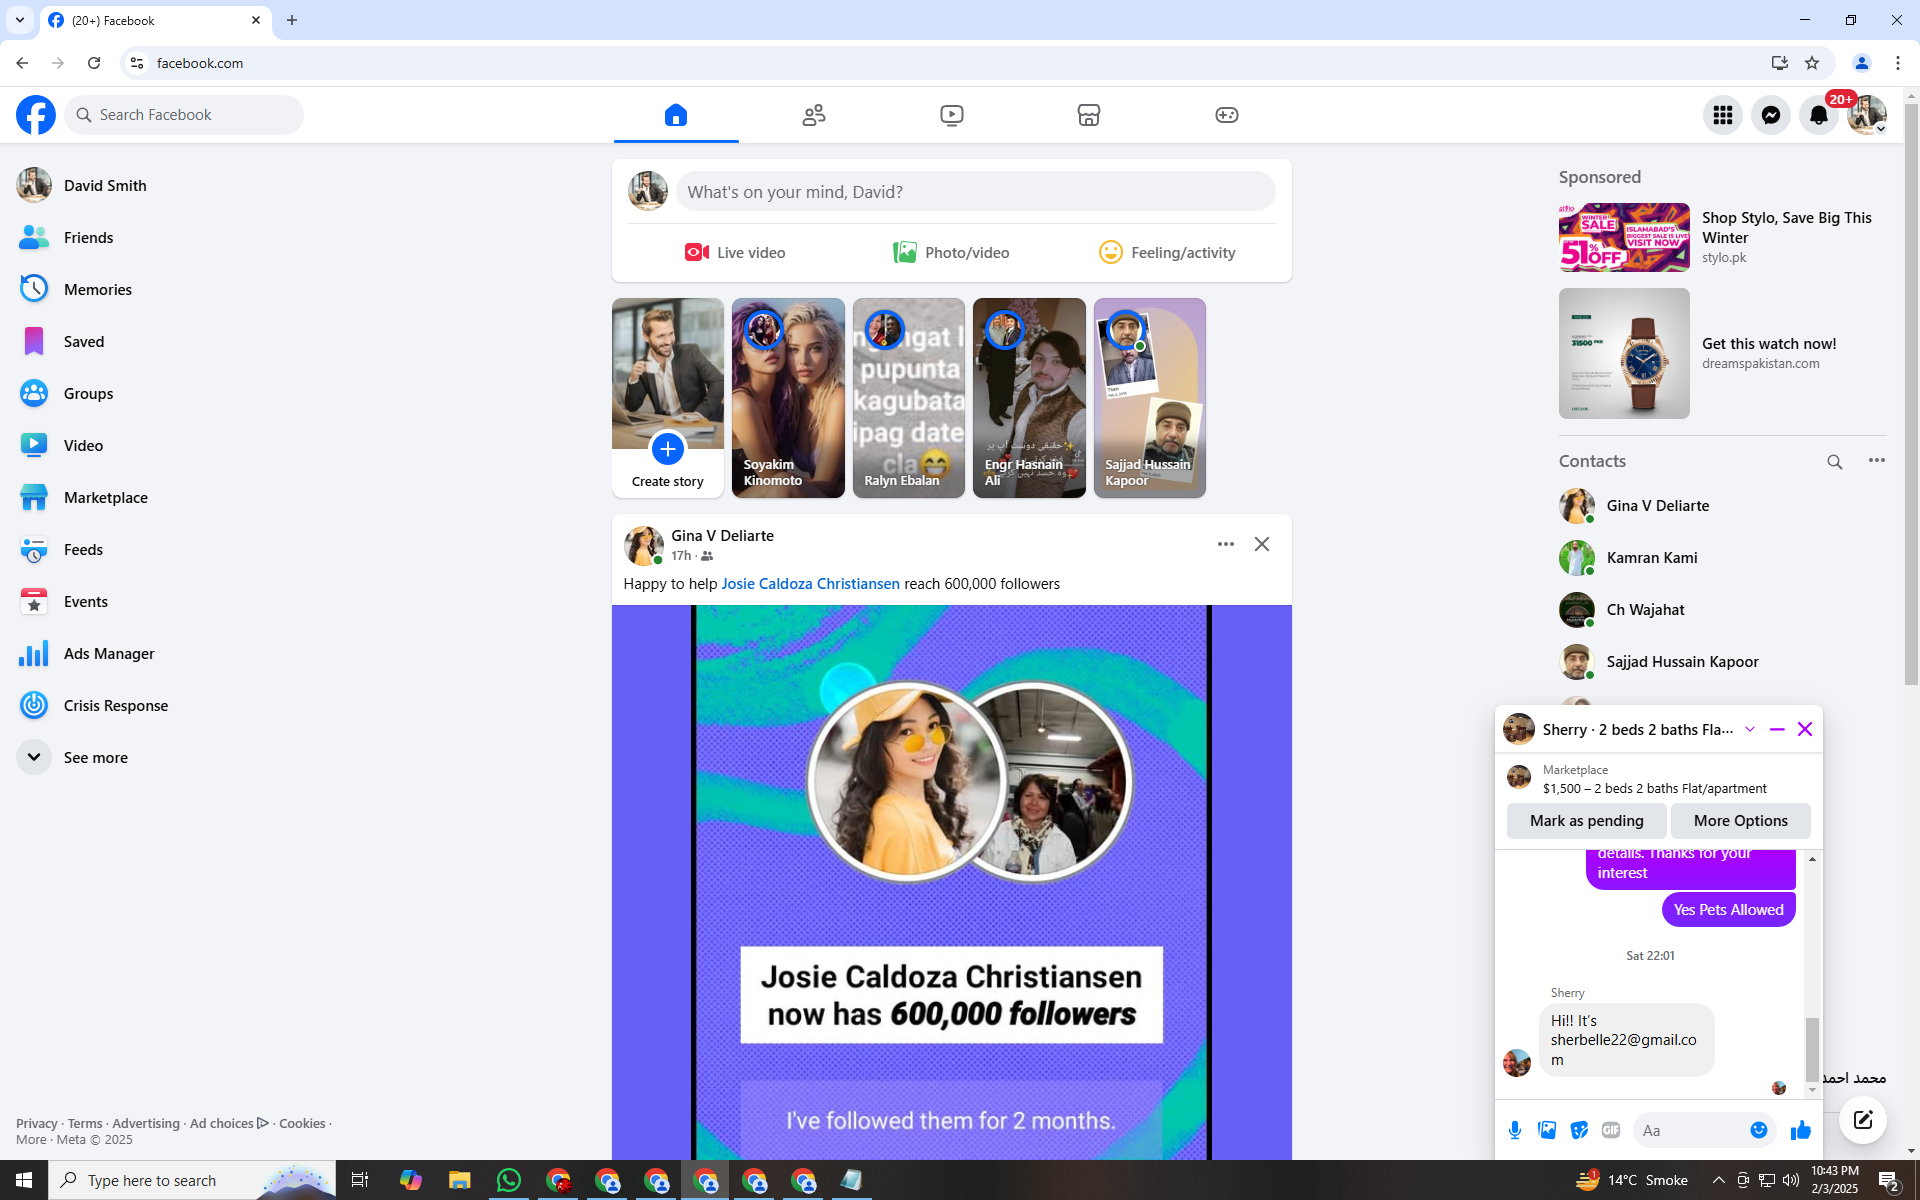Open Josie Caldoza Christiansen profile link
The height and width of the screenshot is (1200, 1920).
click(x=810, y=584)
